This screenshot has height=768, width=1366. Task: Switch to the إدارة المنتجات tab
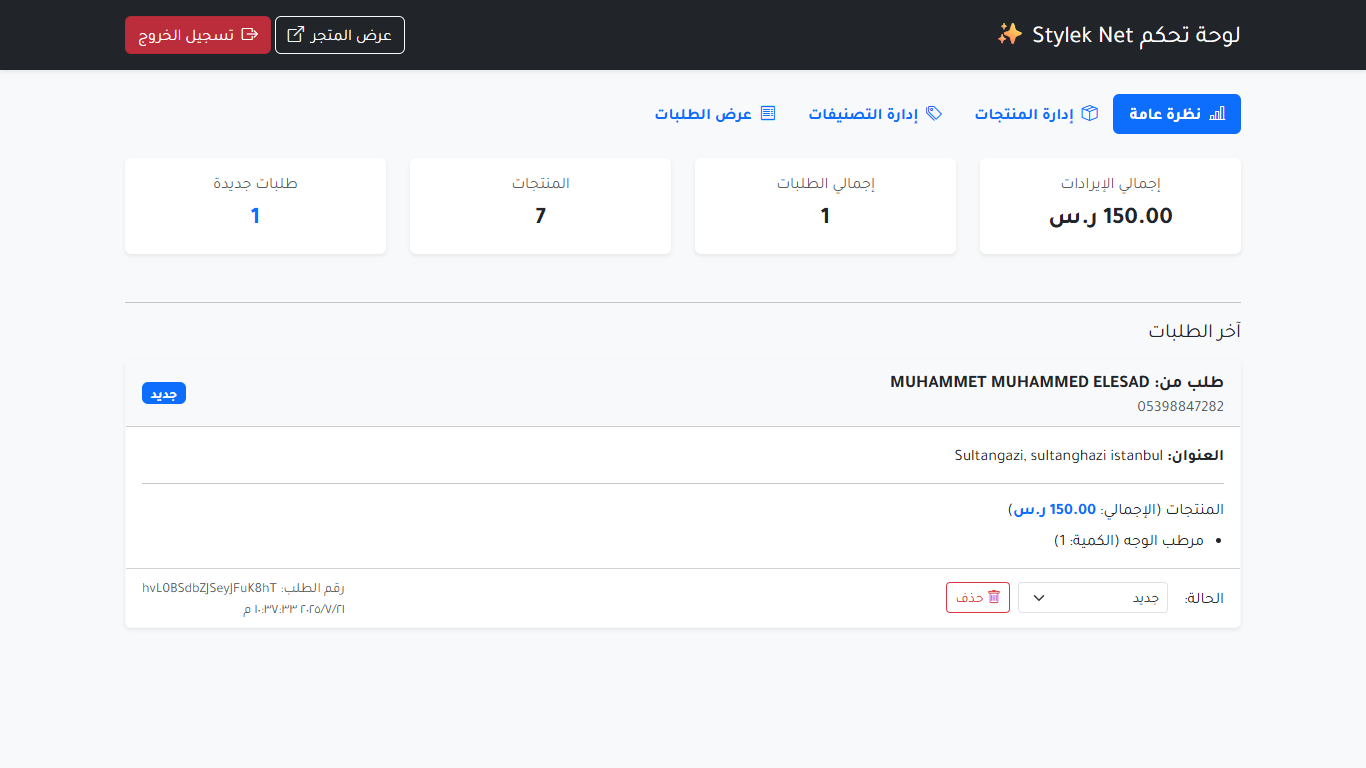coord(1024,114)
